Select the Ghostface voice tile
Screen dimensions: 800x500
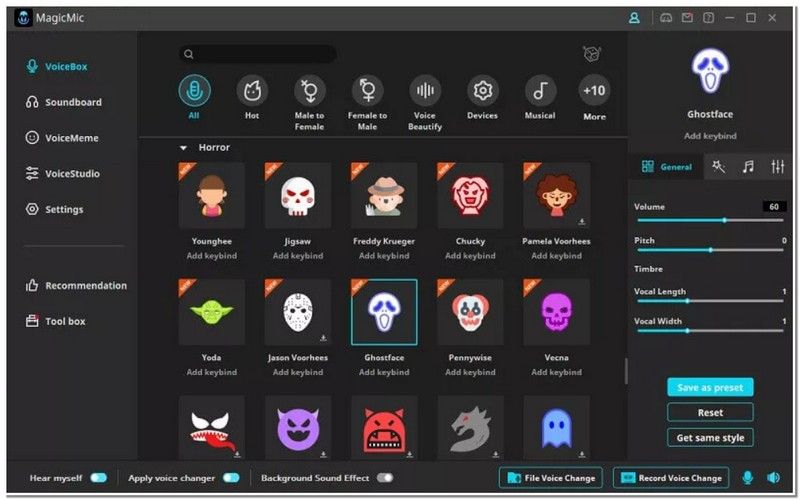tap(384, 312)
